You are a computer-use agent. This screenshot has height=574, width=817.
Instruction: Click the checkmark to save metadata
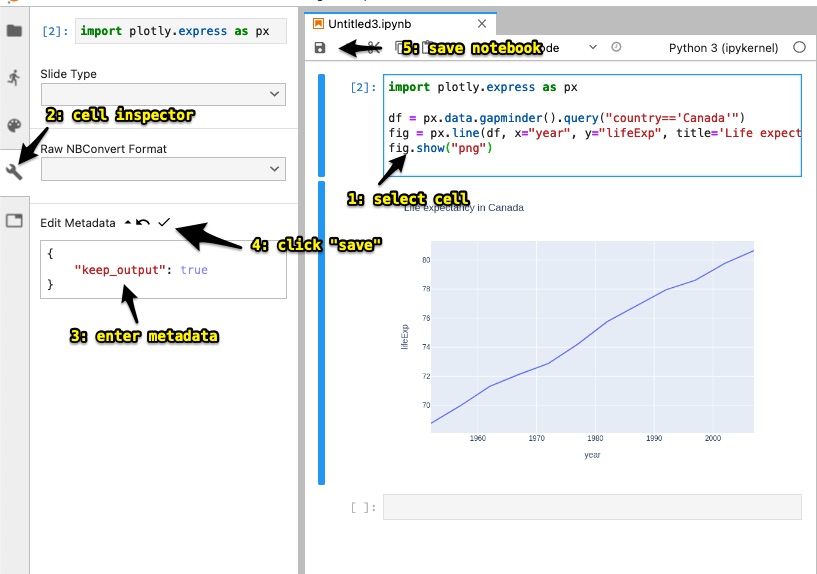[164, 222]
